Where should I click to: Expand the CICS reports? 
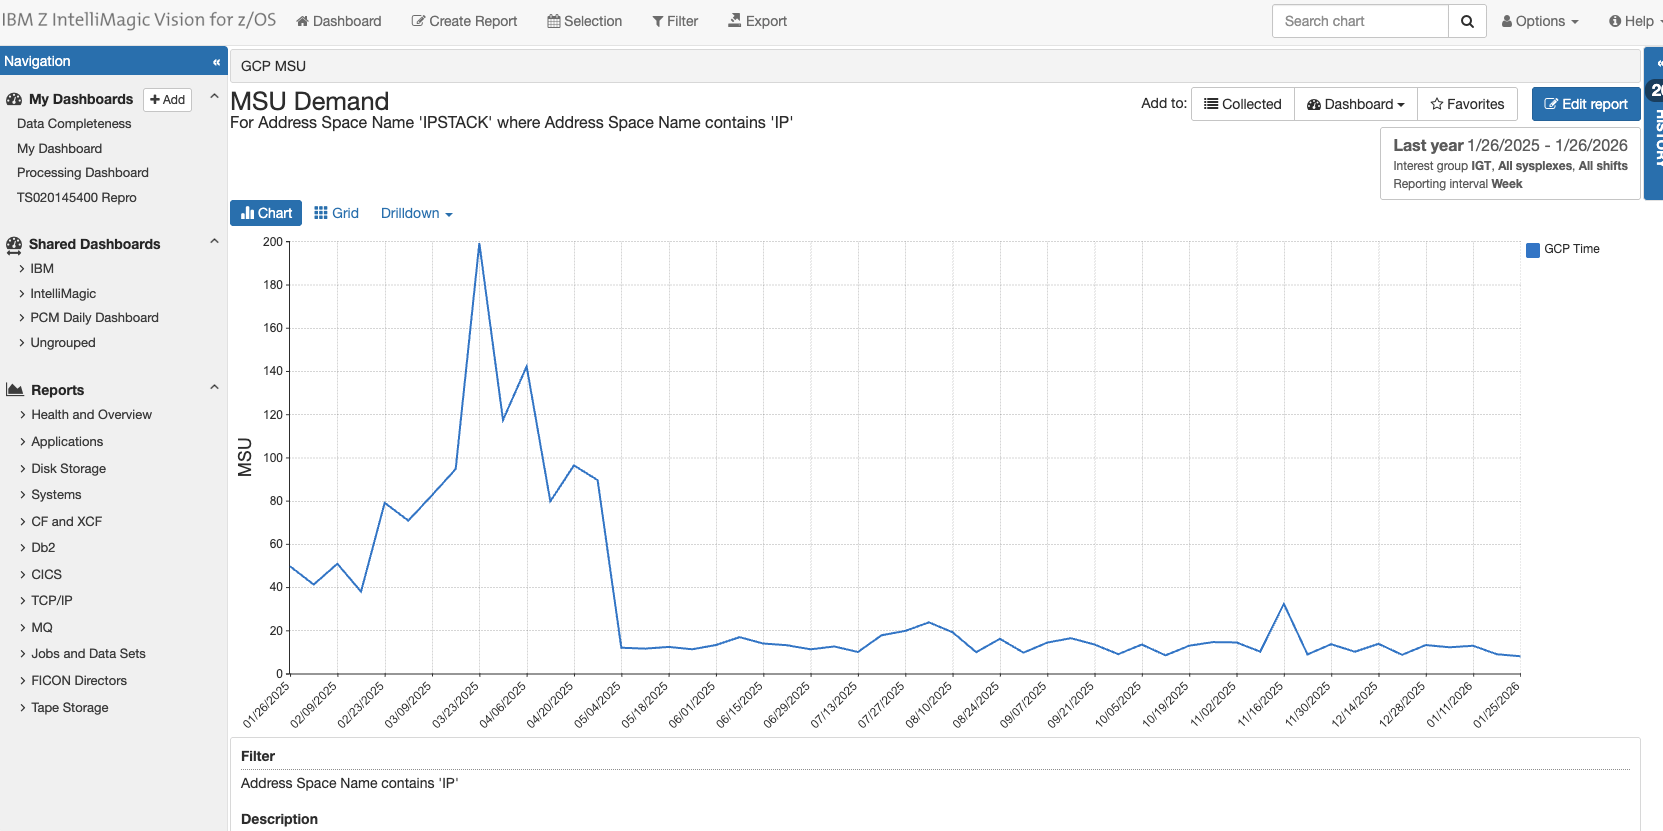coord(46,575)
